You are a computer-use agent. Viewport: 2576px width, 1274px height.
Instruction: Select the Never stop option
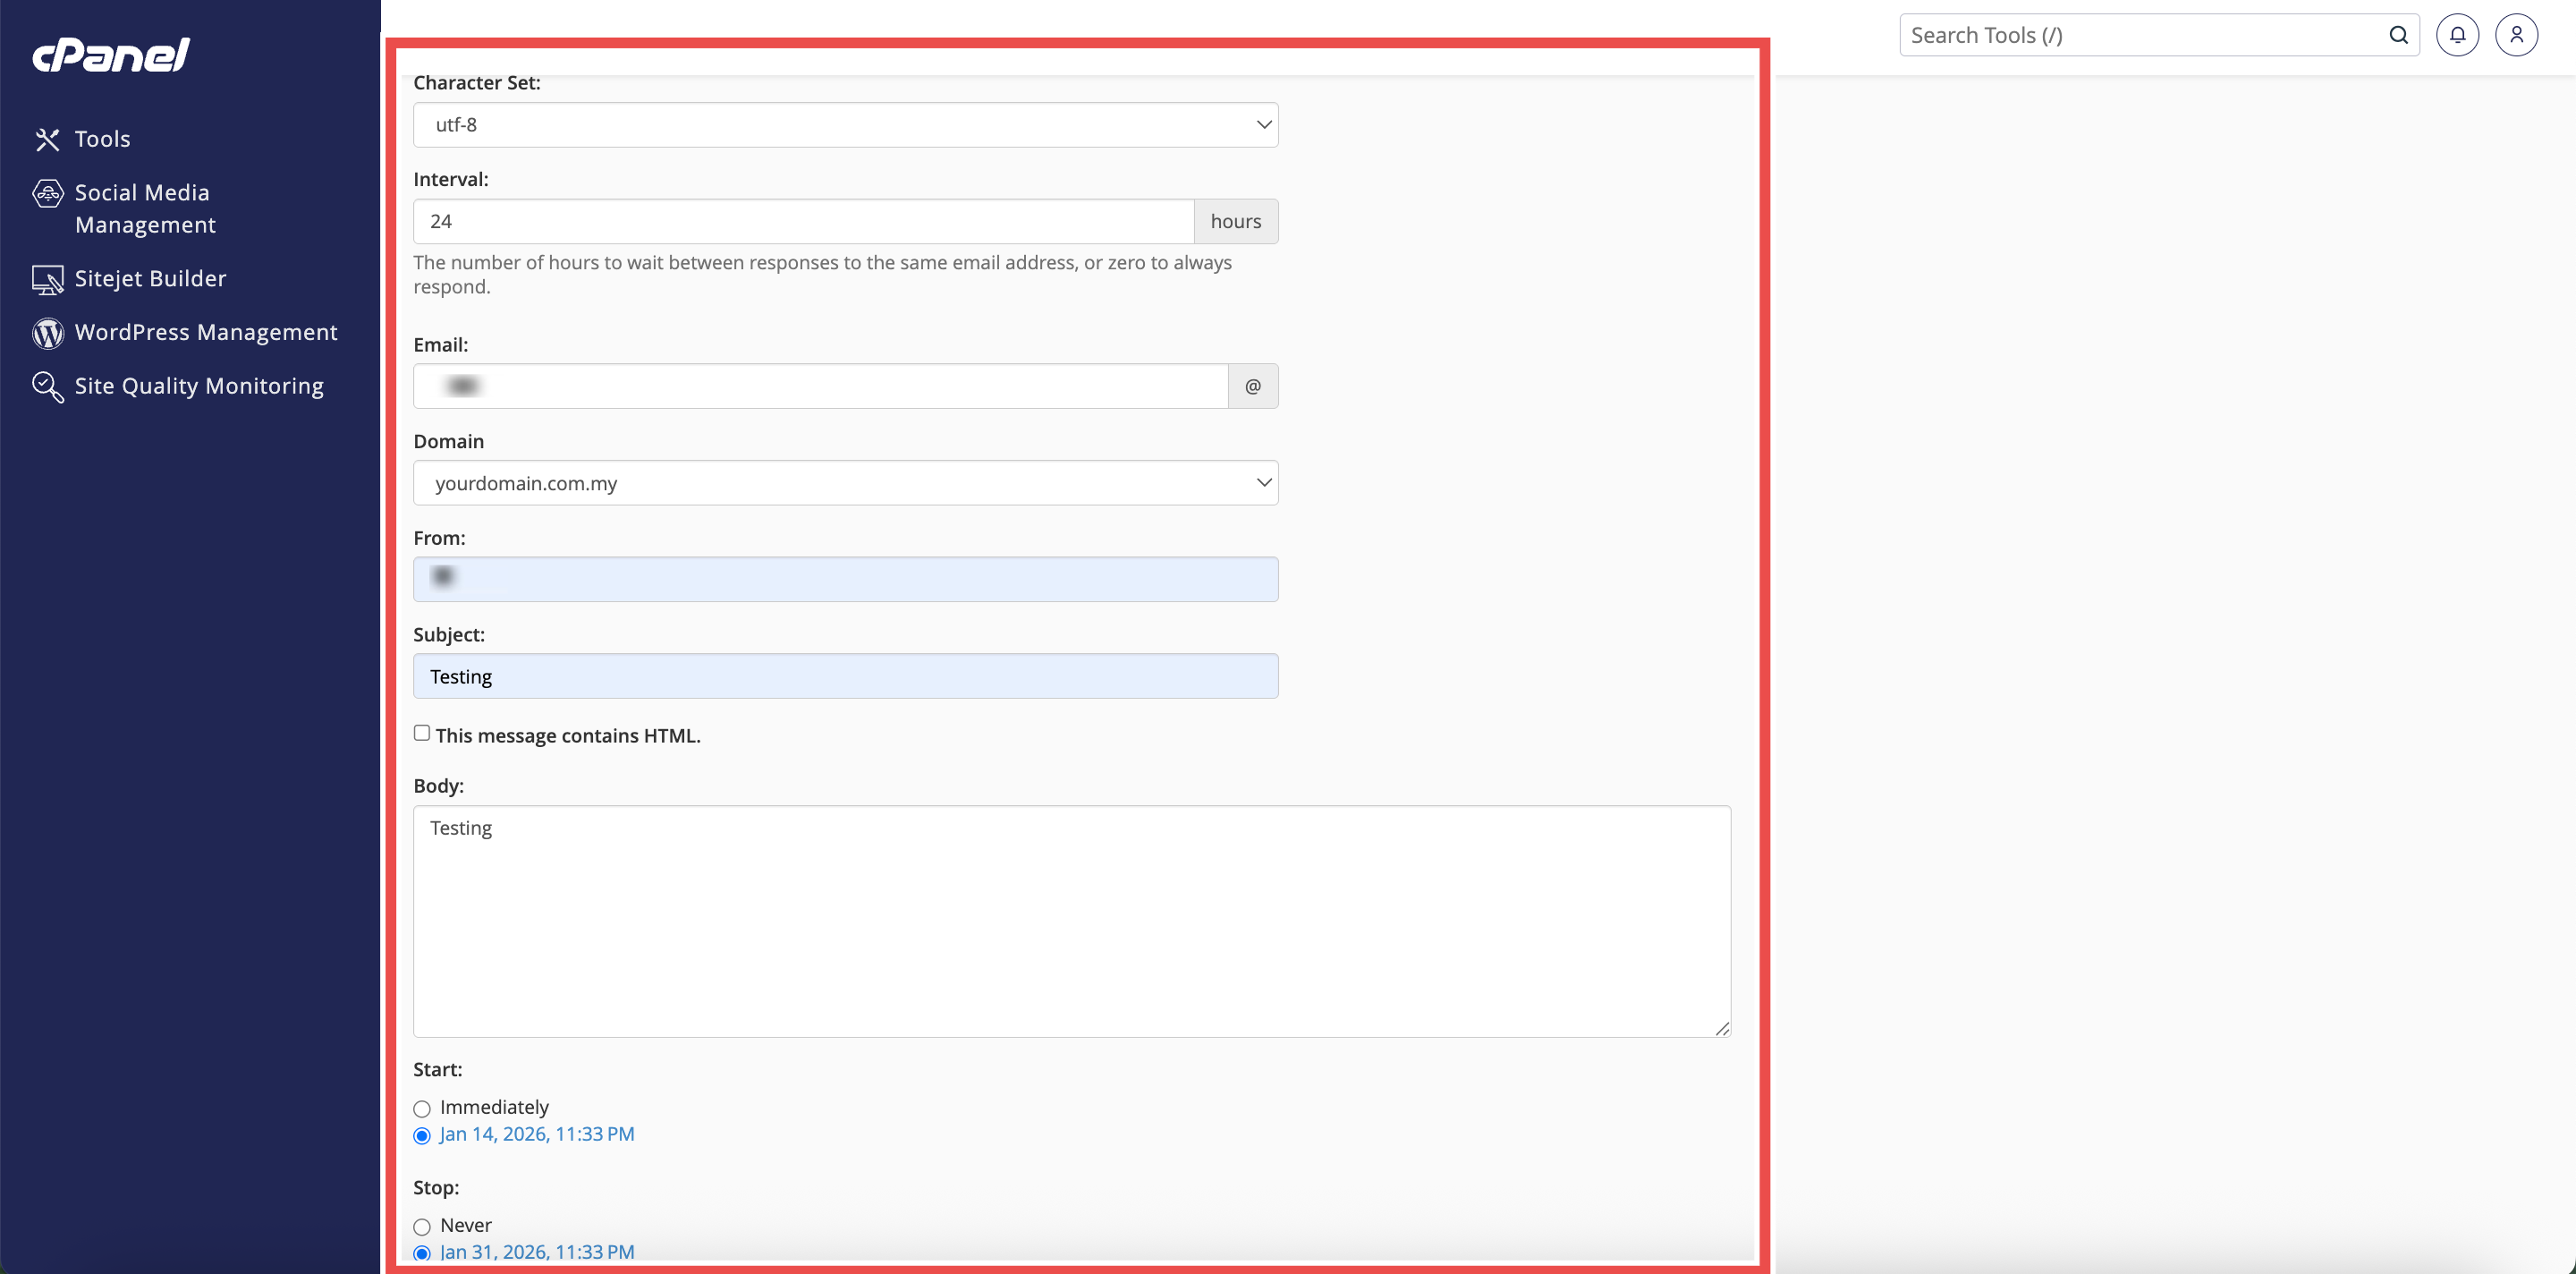click(422, 1226)
